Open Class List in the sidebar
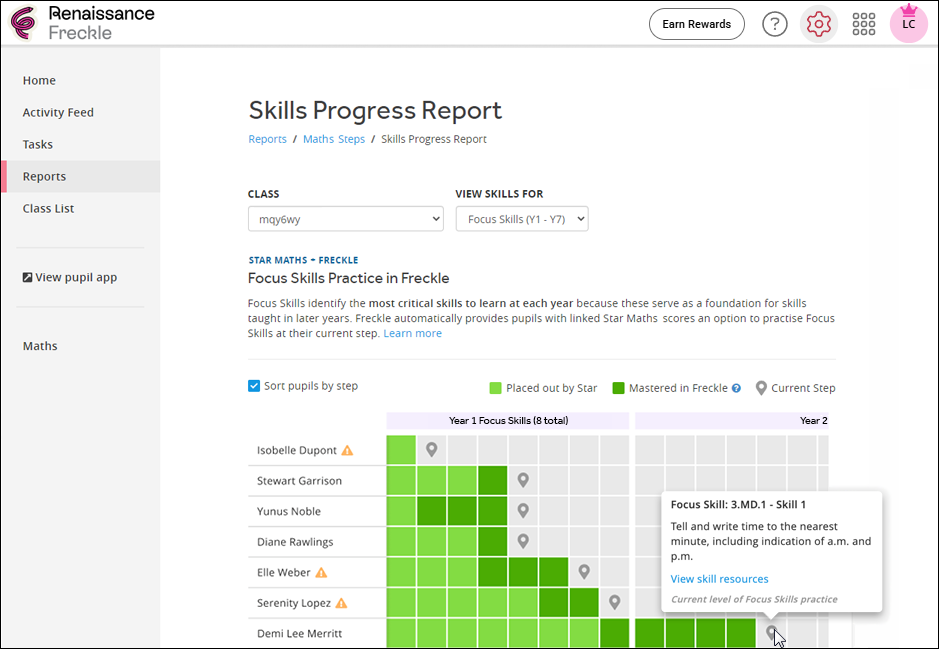 coord(49,208)
